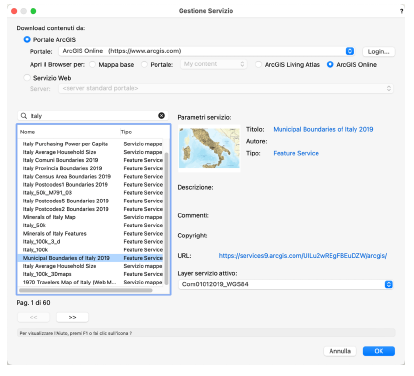The width and height of the screenshot is (414, 376).
Task: Click the Feature Service type link
Action: [x=296, y=153]
